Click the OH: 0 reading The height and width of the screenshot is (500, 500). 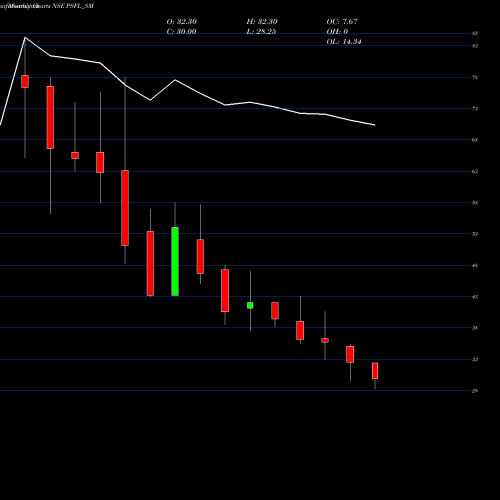pos(337,32)
